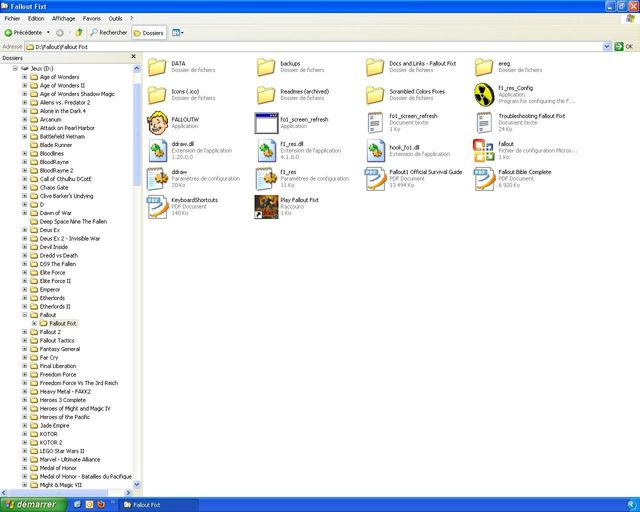Image resolution: width=640 pixels, height=512 pixels.
Task: Select the FALLOUTW Vault Boy application icon
Action: (x=158, y=122)
